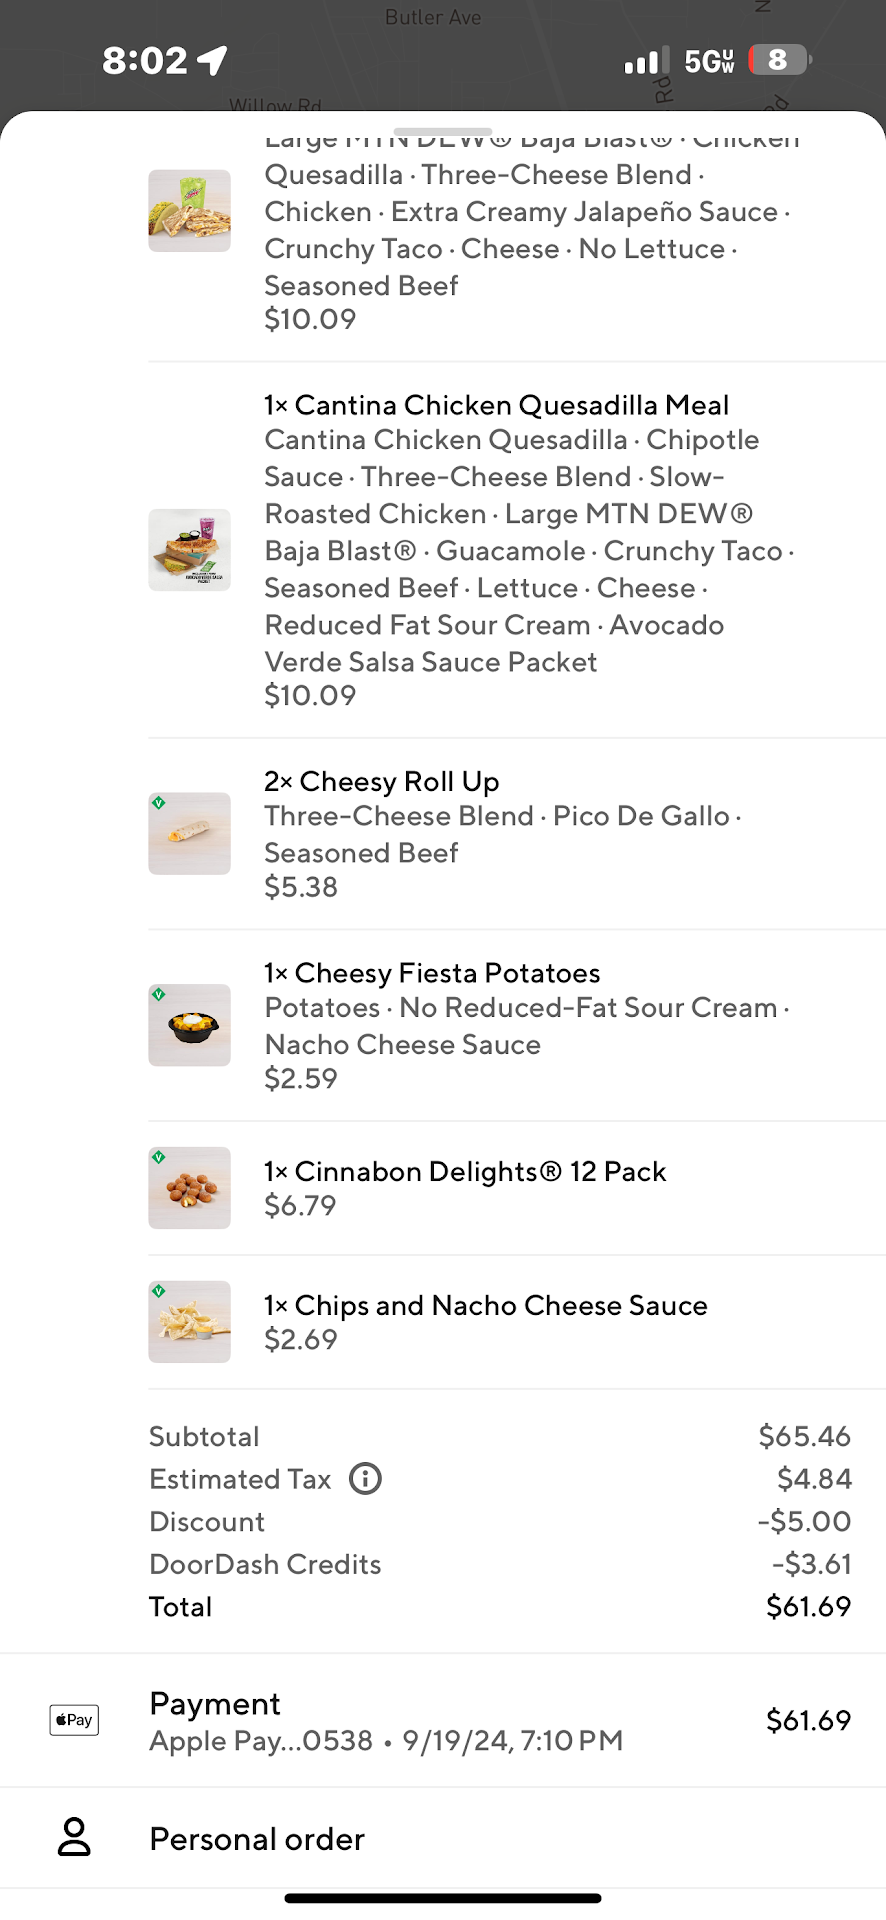Open the Cantina Chicken Quesadilla Meal thumbnail

click(190, 550)
